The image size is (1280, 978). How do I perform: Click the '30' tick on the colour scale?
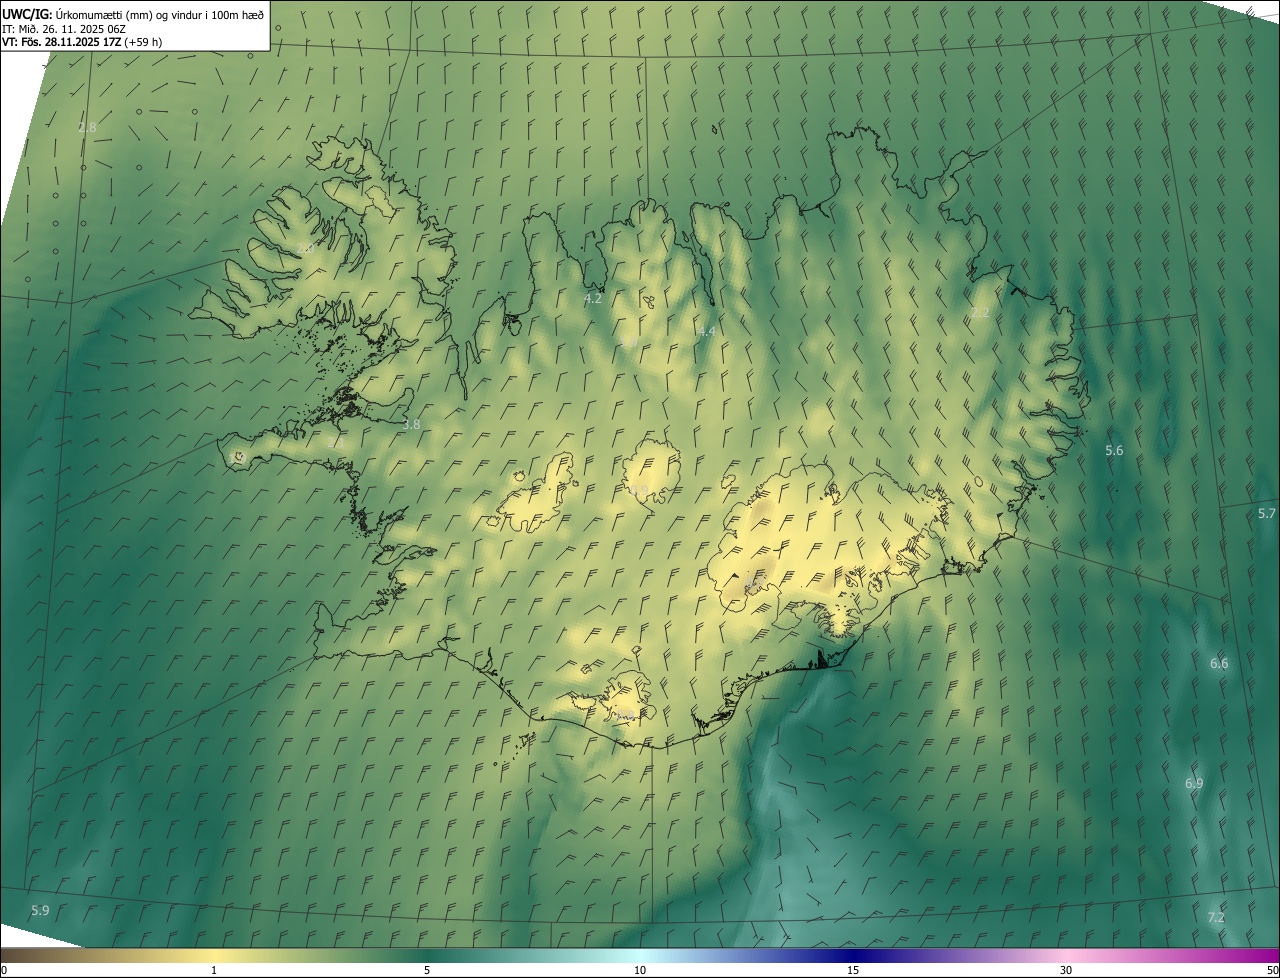(x=1066, y=970)
